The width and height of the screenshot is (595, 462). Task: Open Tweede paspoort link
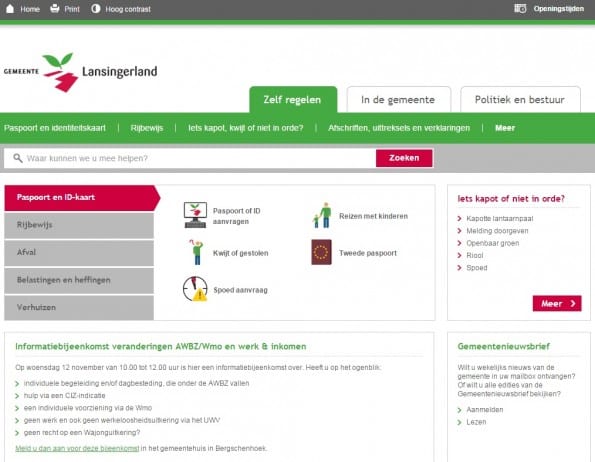(368, 253)
